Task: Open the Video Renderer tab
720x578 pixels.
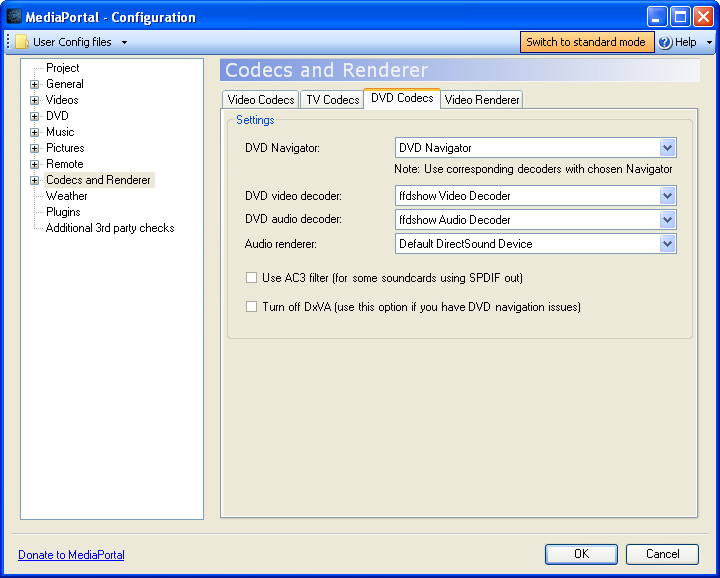Action: coord(481,100)
